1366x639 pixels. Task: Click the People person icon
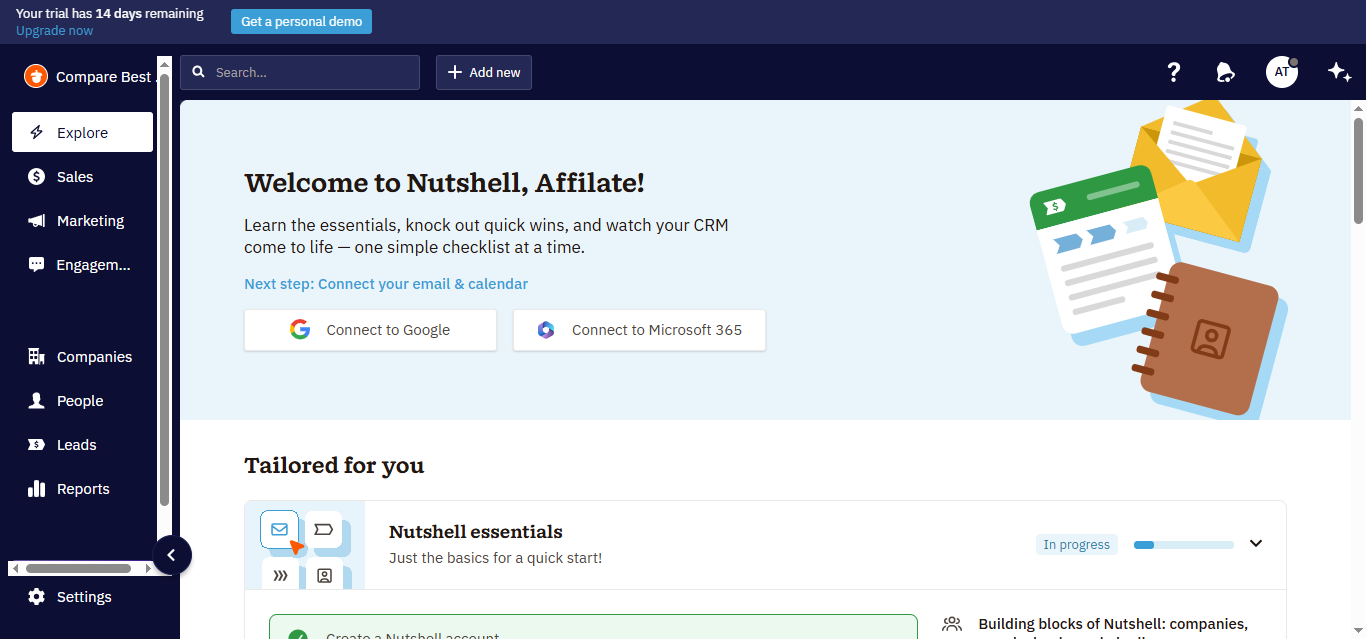(37, 400)
